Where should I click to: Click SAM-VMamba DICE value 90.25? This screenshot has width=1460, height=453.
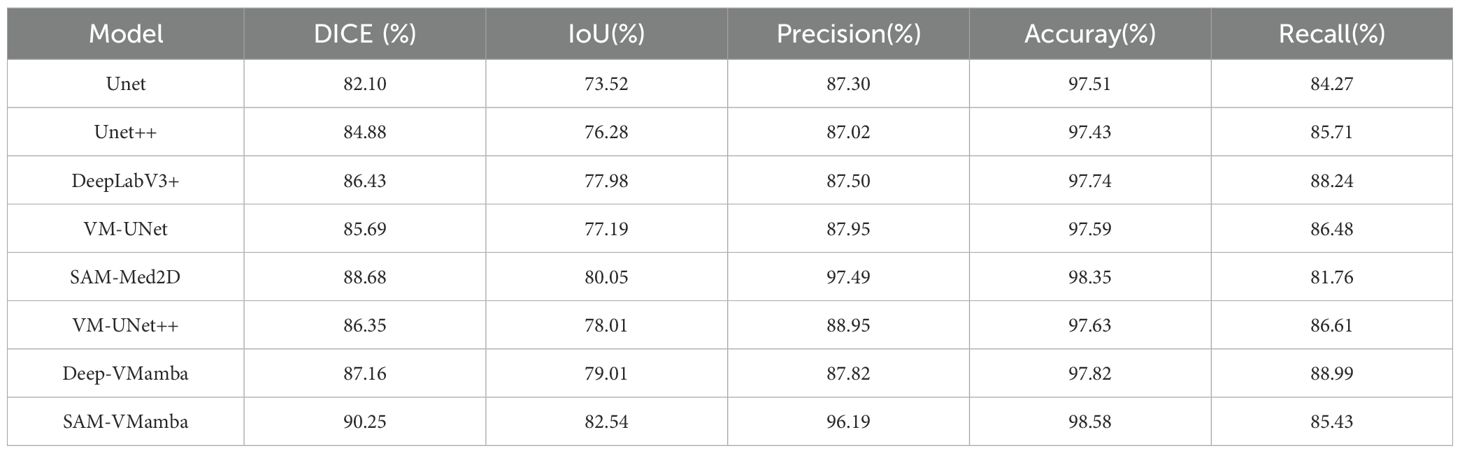click(365, 422)
